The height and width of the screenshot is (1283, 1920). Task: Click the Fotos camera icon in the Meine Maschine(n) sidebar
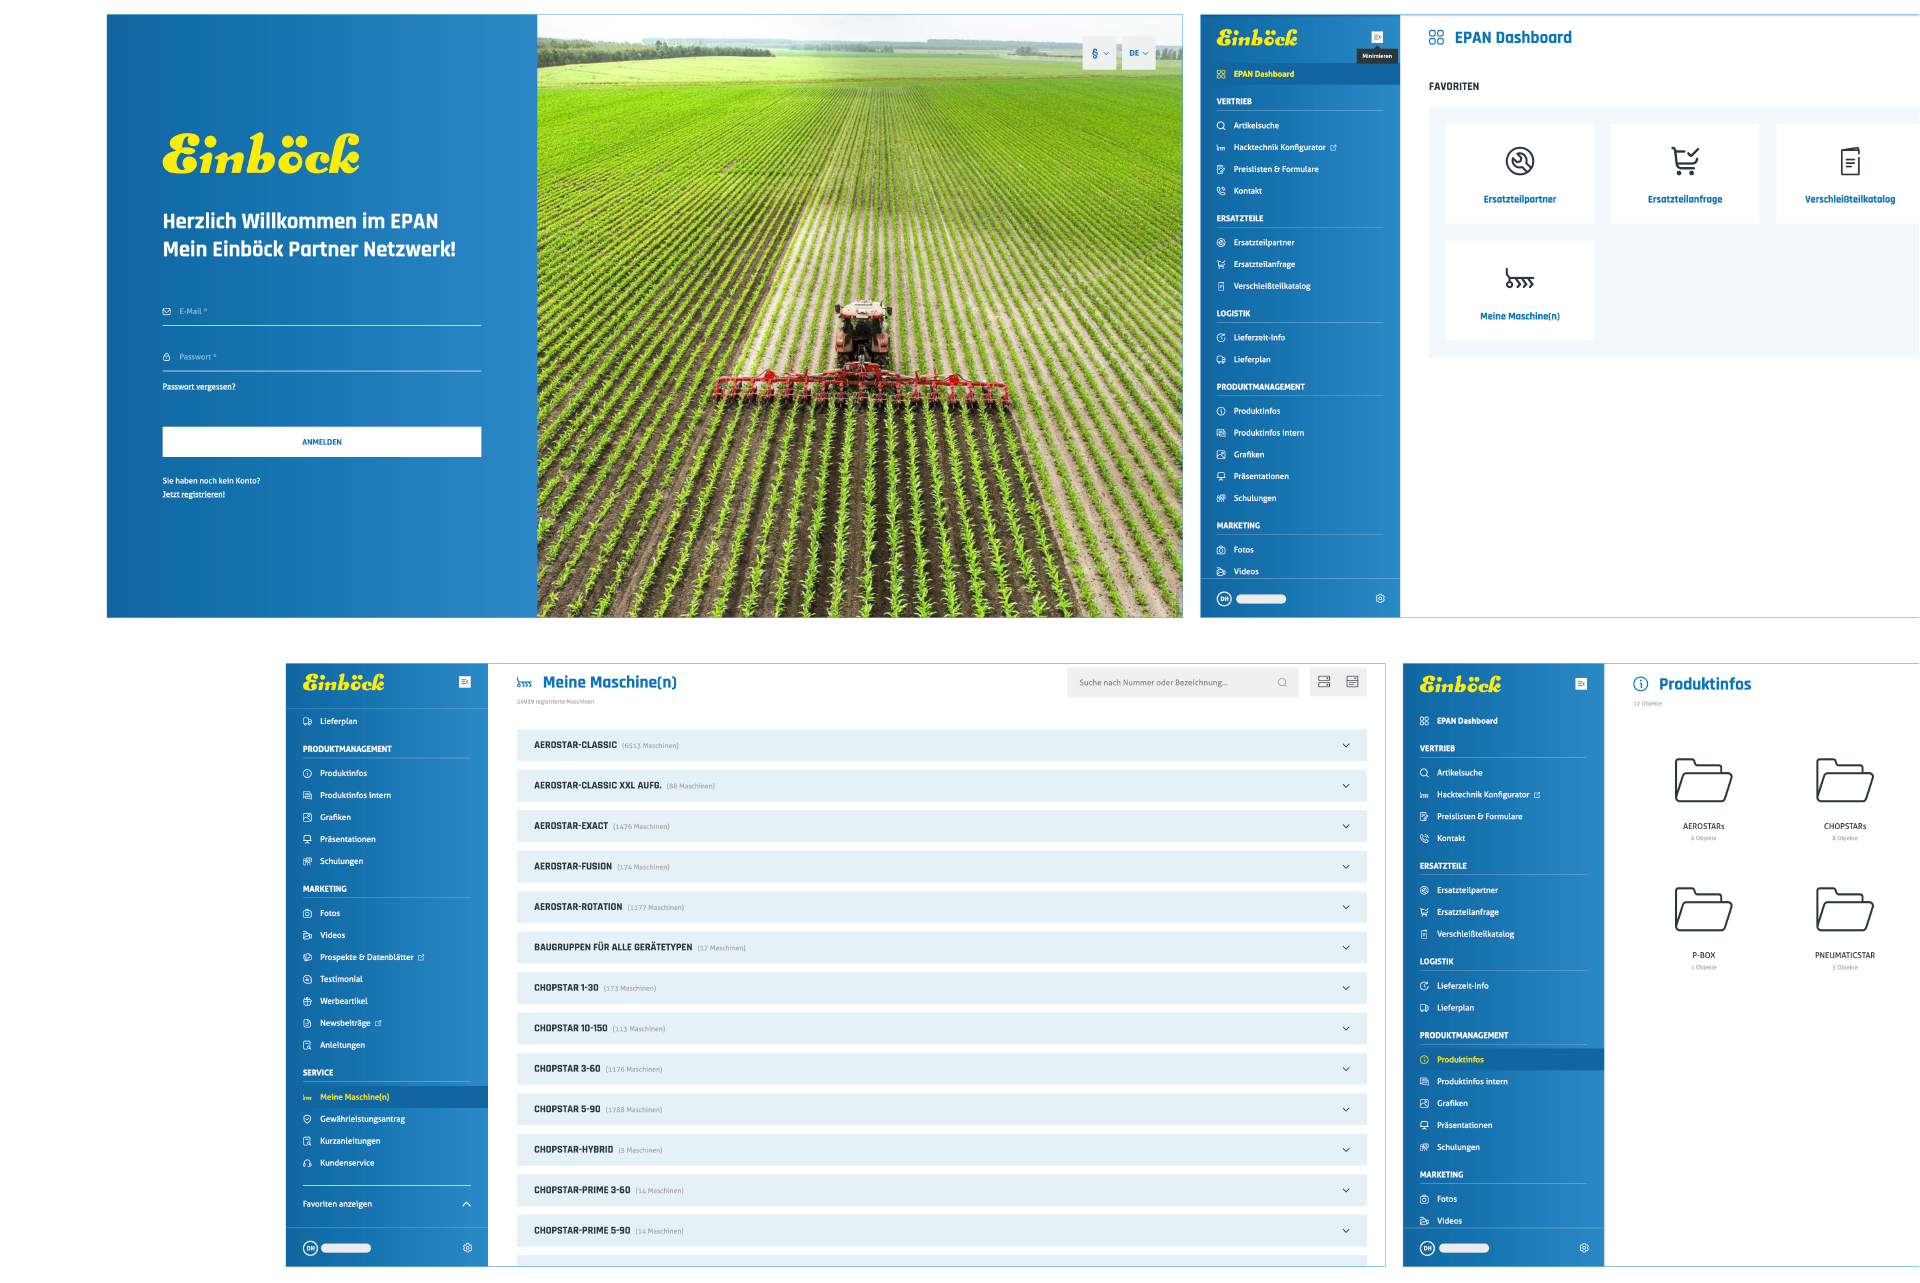click(x=307, y=914)
